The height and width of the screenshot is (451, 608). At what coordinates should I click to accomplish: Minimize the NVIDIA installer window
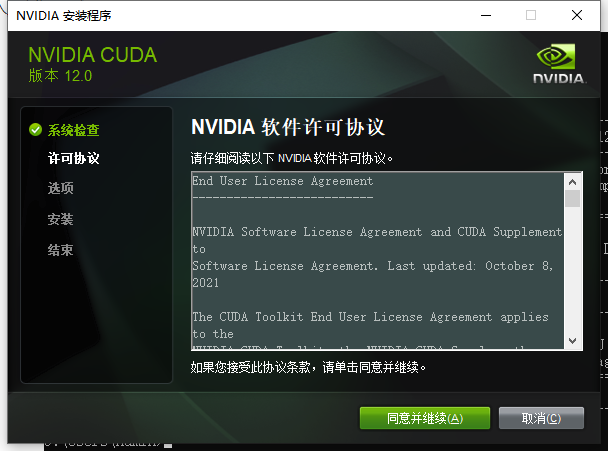pyautogui.click(x=486, y=16)
